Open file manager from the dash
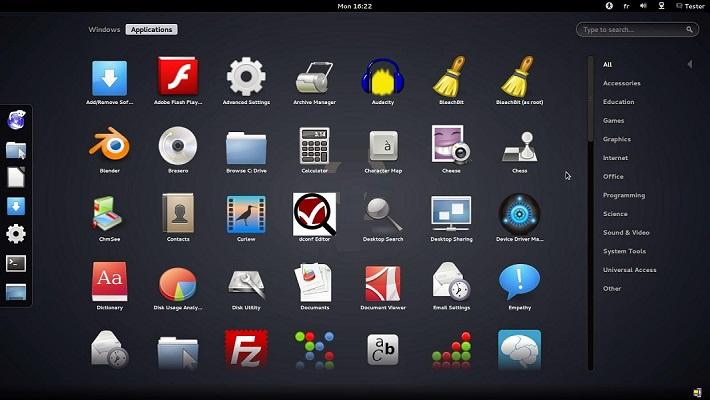Viewport: 710px width, 400px height. click(x=16, y=150)
